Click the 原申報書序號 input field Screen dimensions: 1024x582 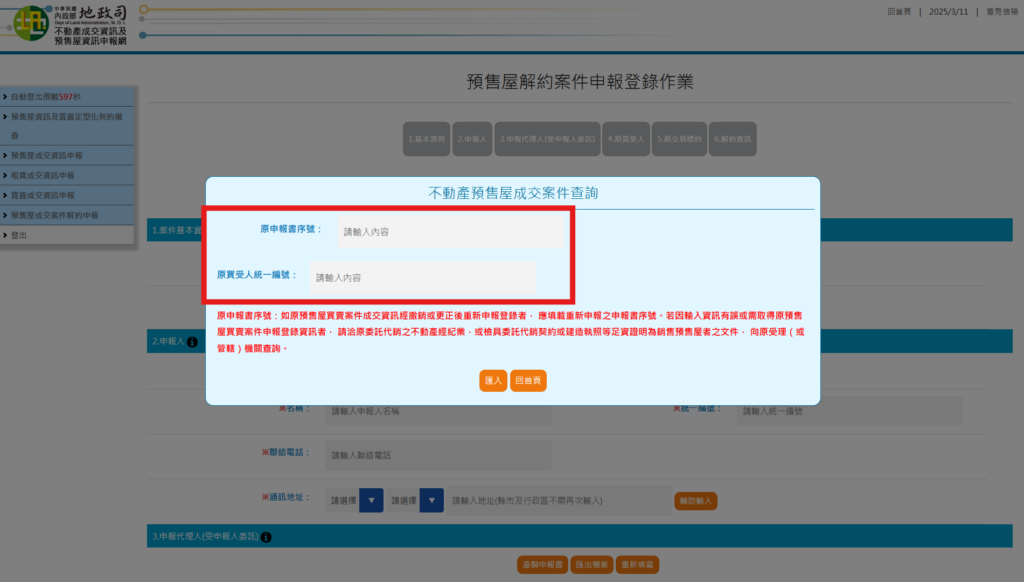click(x=451, y=231)
